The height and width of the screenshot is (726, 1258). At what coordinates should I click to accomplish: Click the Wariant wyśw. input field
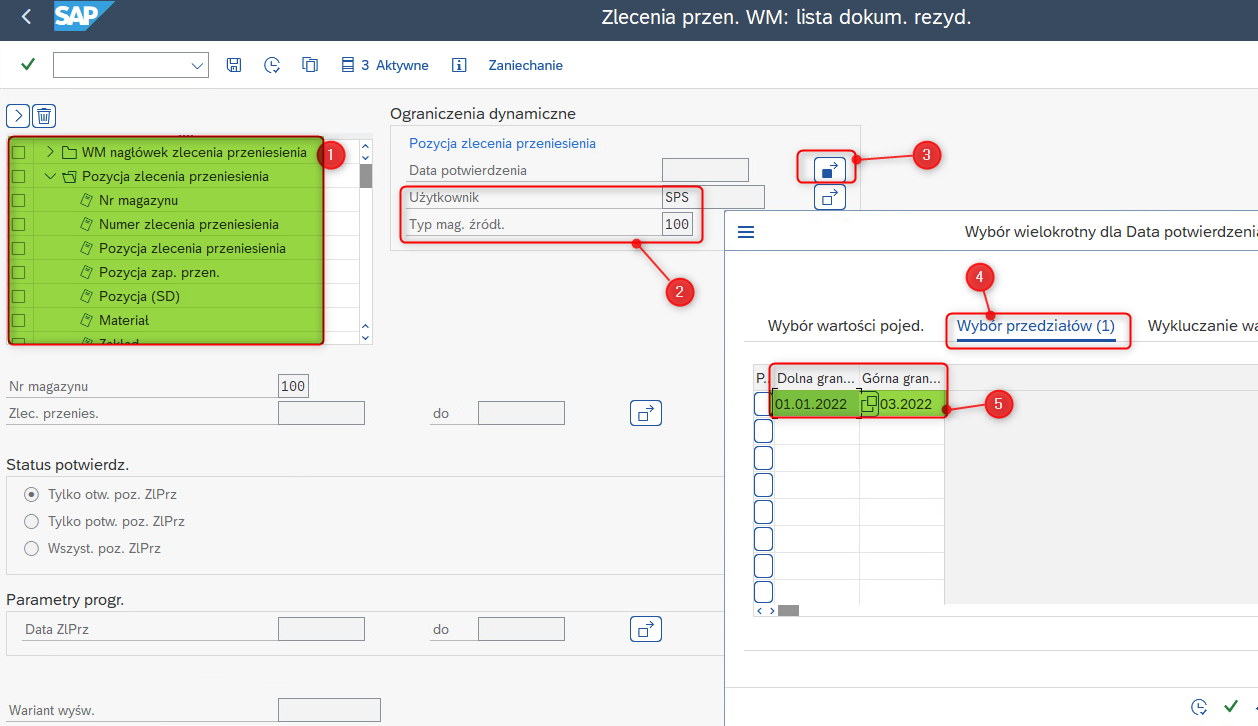pos(329,710)
